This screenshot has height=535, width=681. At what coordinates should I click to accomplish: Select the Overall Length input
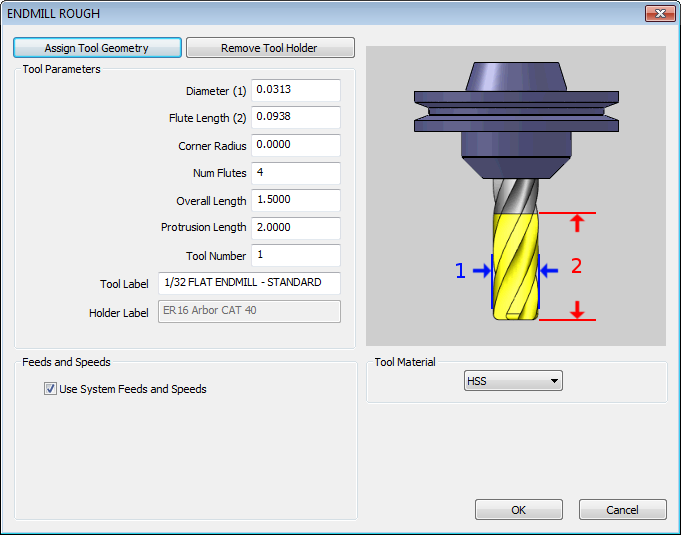point(296,200)
